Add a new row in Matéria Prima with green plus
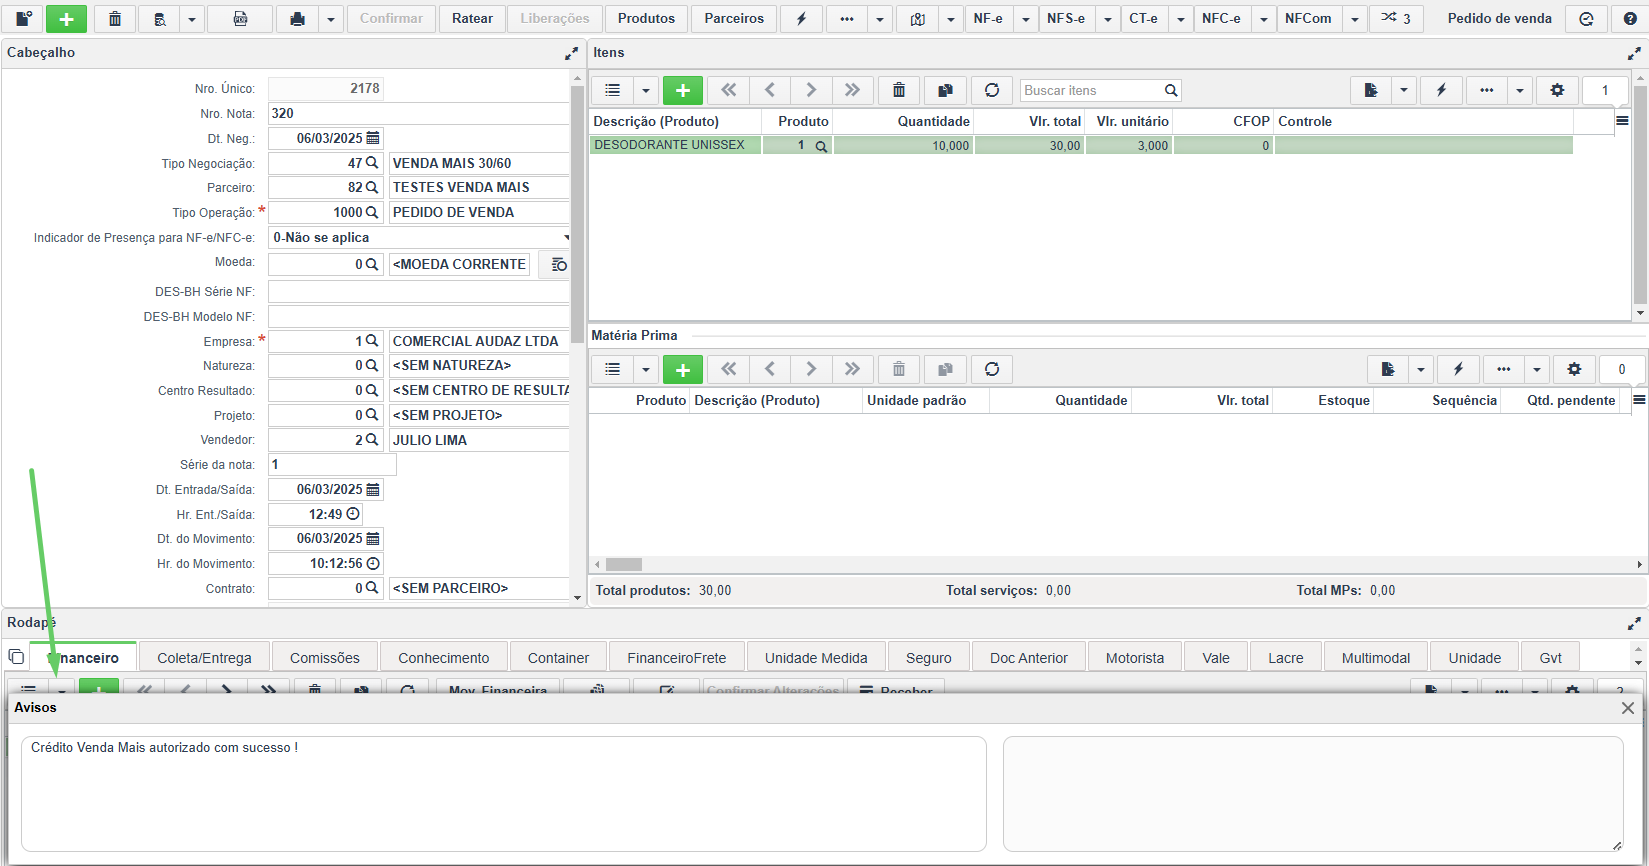The height and width of the screenshot is (866, 1649). pos(683,369)
